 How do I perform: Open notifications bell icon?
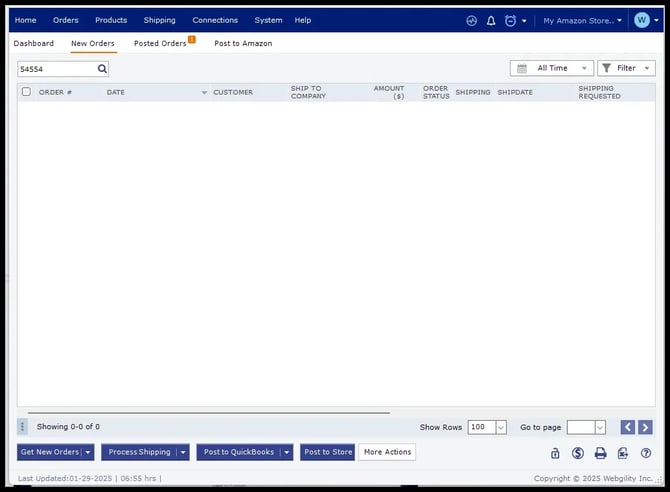pos(491,20)
